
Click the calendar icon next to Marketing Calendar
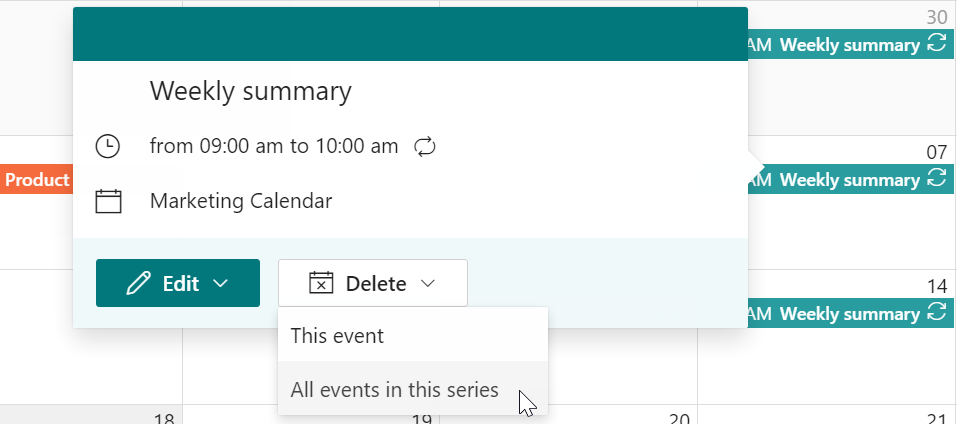pos(109,201)
